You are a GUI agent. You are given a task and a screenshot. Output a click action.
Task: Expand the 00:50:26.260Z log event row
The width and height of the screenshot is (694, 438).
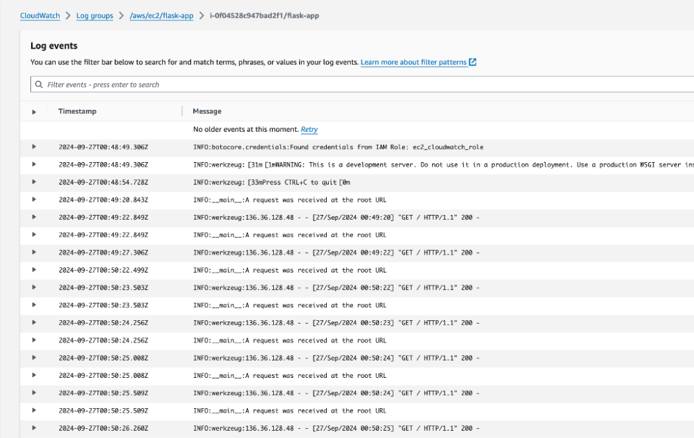tap(34, 429)
